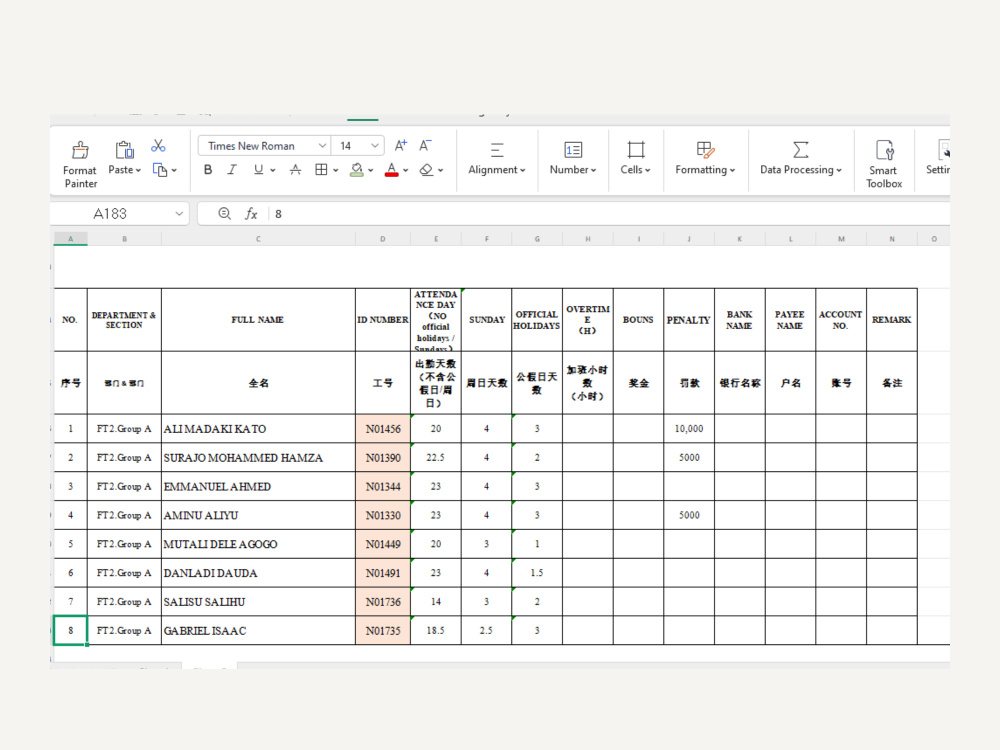Click the zoom magnifier icon in formula bar
The height and width of the screenshot is (750, 1000).
click(x=224, y=214)
